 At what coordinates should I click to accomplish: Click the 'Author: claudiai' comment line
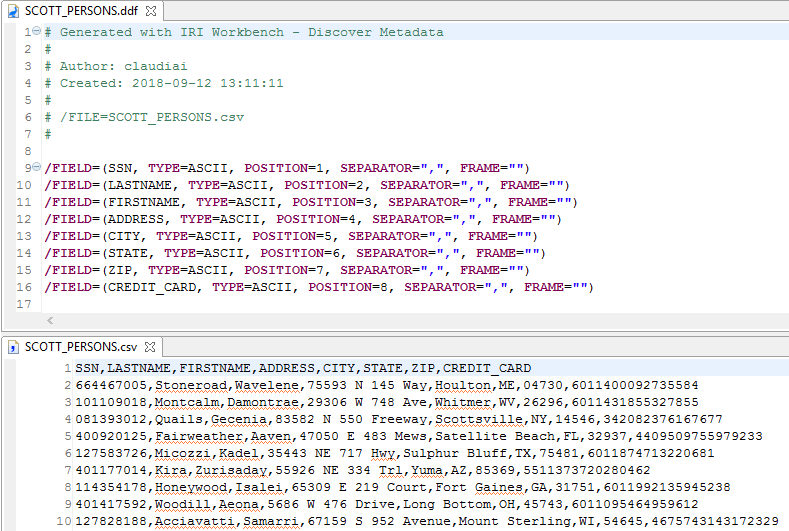pyautogui.click(x=116, y=66)
